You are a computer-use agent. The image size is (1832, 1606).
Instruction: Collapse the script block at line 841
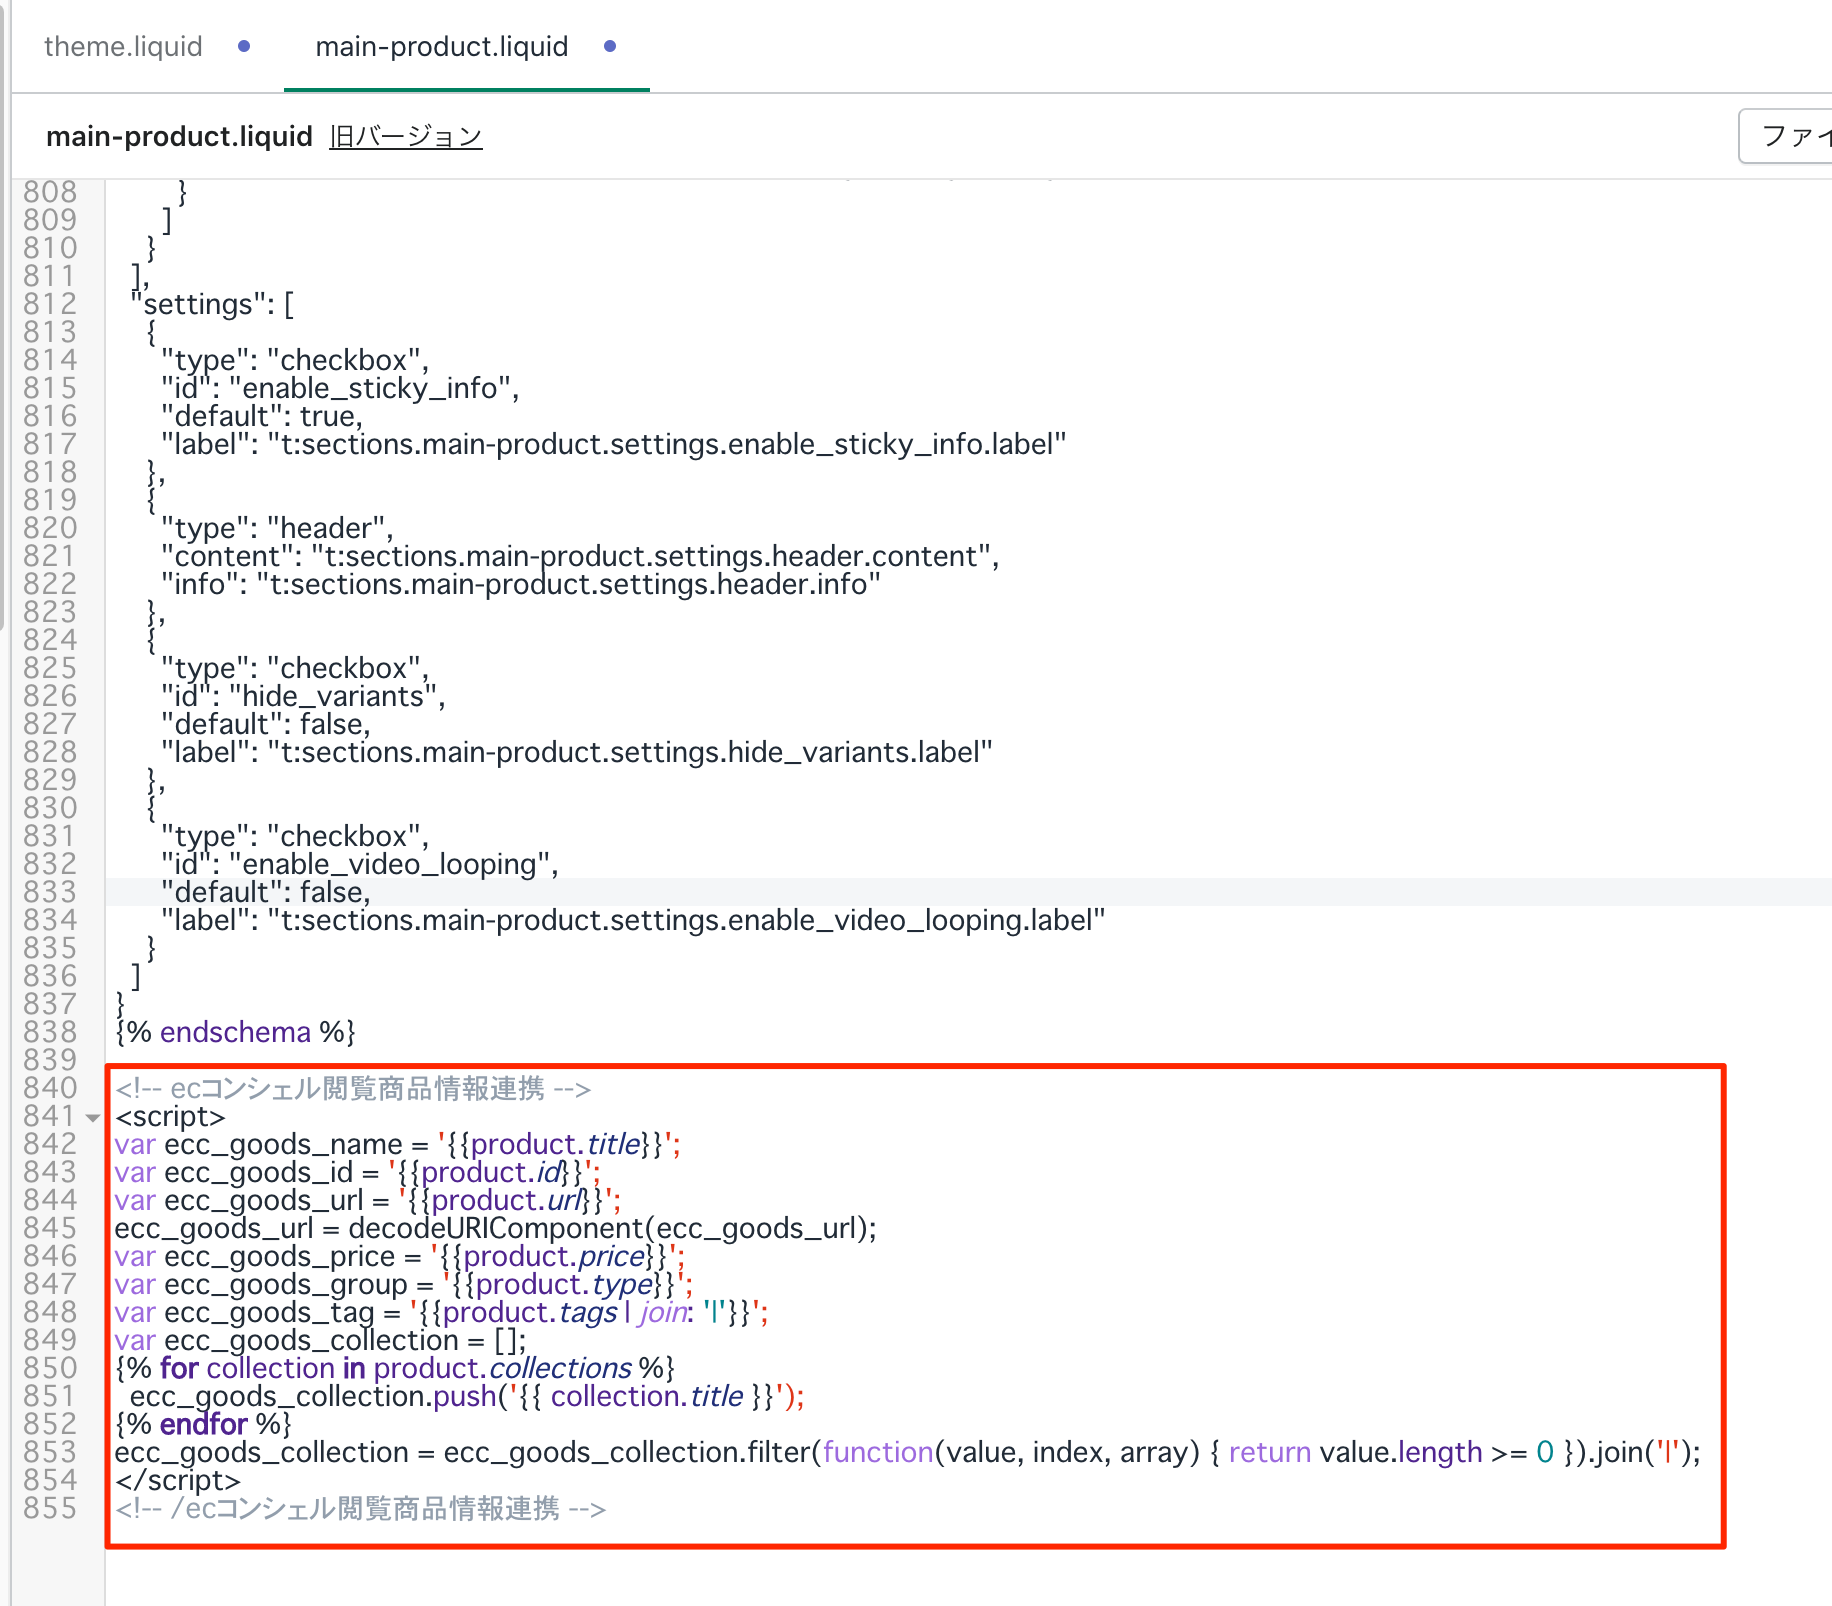point(93,1117)
